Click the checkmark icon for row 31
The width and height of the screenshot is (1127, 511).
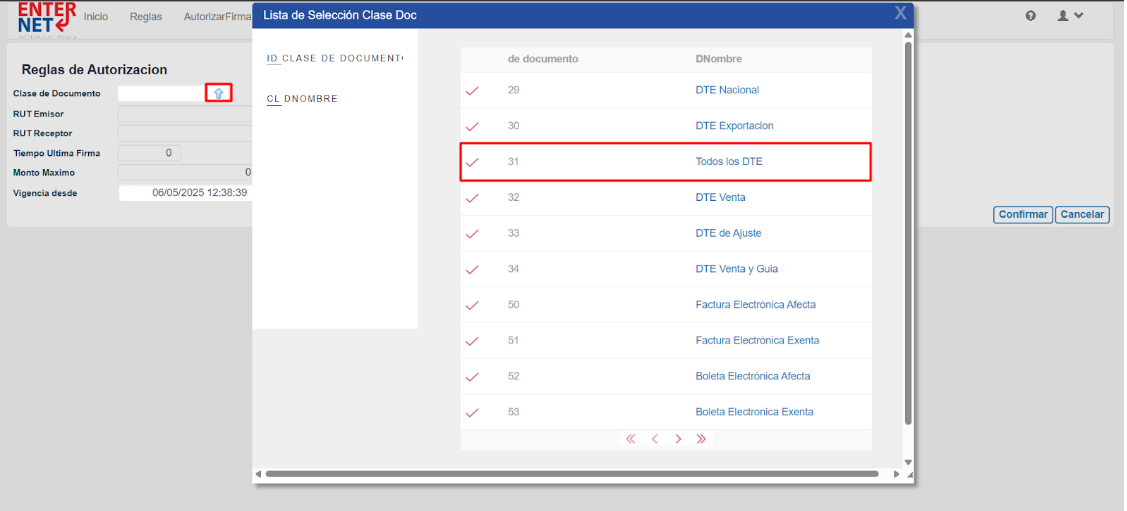point(472,162)
